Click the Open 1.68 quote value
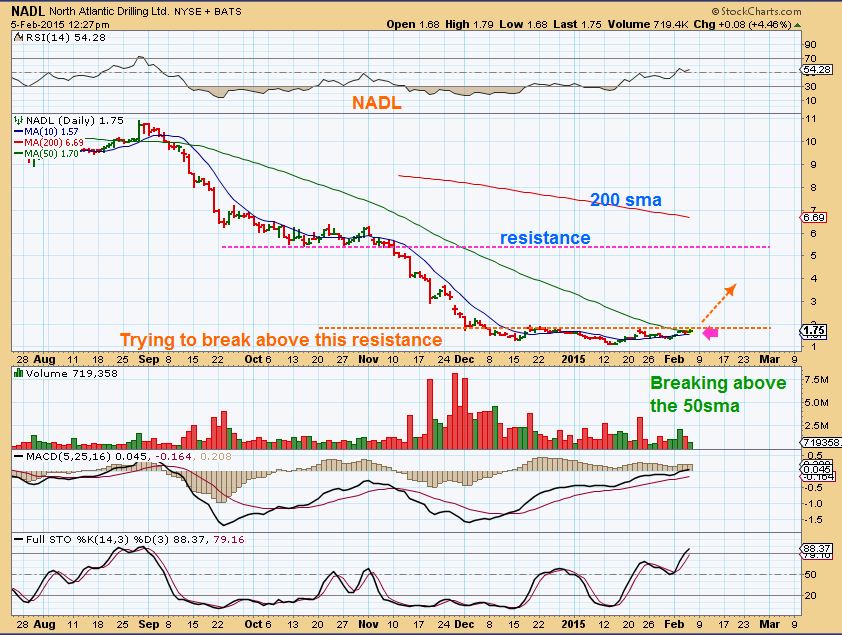This screenshot has height=635, width=842. (413, 24)
